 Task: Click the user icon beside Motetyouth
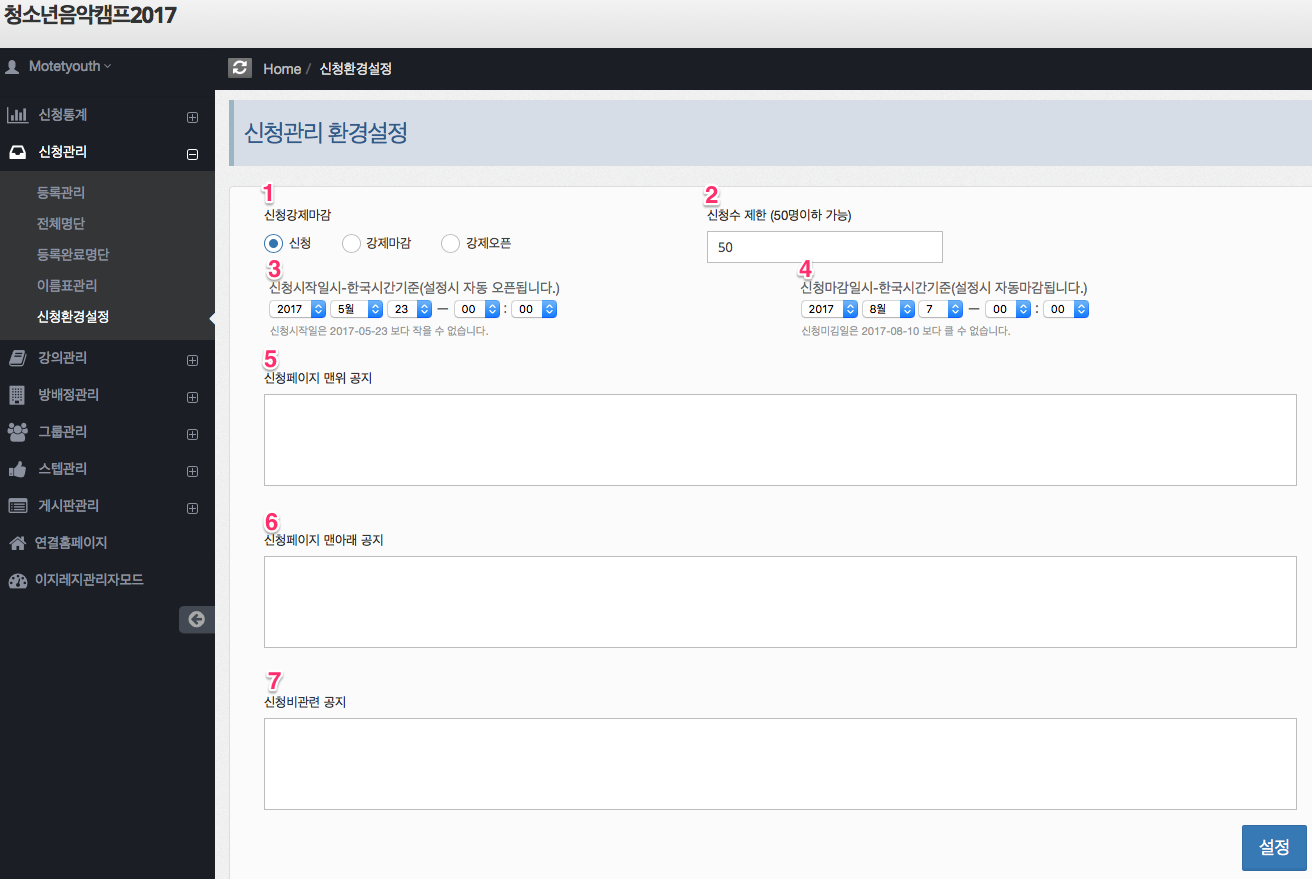pyautogui.click(x=13, y=67)
